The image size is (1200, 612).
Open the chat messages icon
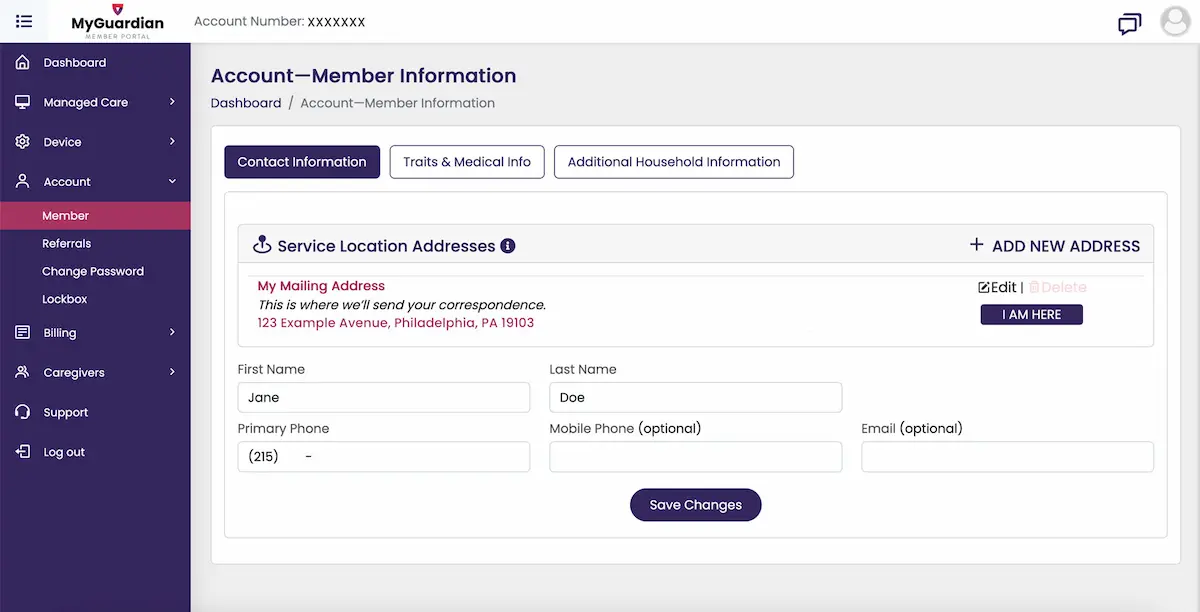(1129, 23)
